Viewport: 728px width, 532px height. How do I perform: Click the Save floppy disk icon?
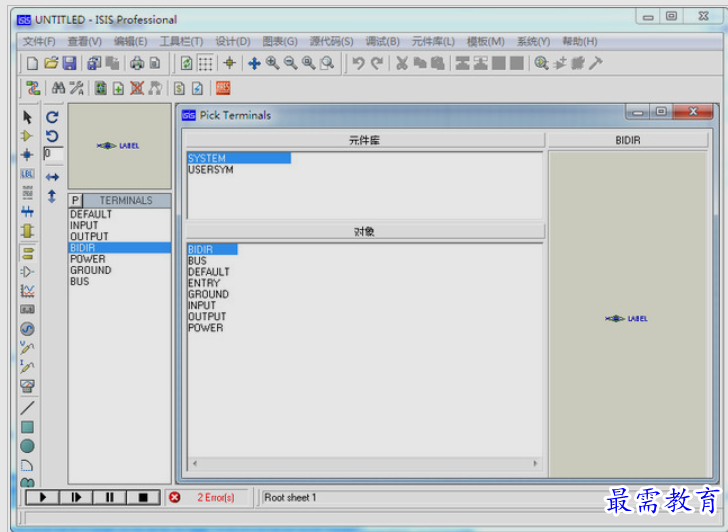pos(70,63)
